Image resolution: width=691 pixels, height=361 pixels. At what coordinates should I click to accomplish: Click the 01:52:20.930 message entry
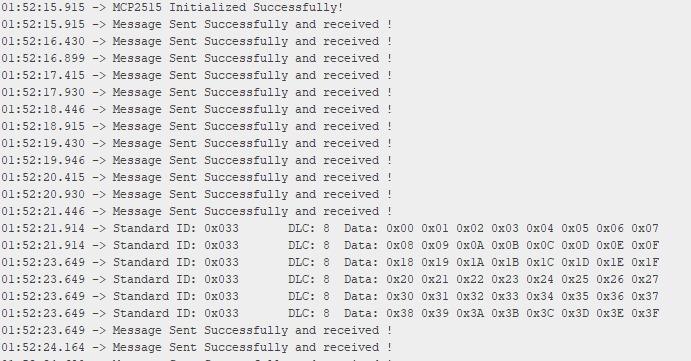[197, 194]
